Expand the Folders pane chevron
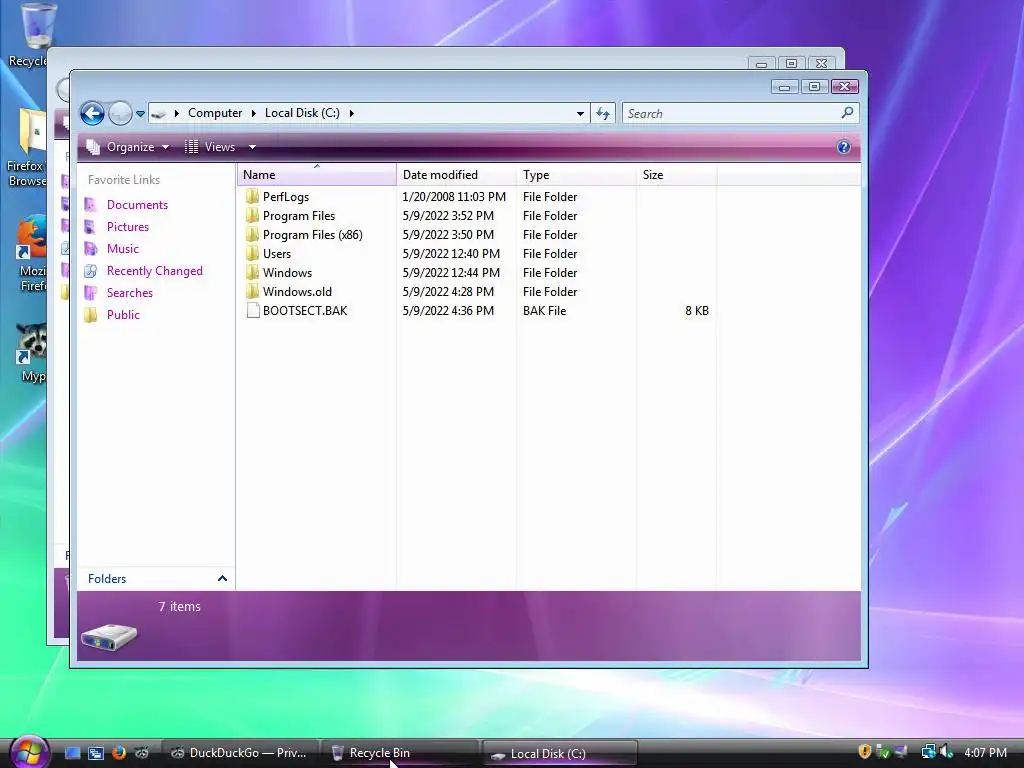 [x=222, y=579]
